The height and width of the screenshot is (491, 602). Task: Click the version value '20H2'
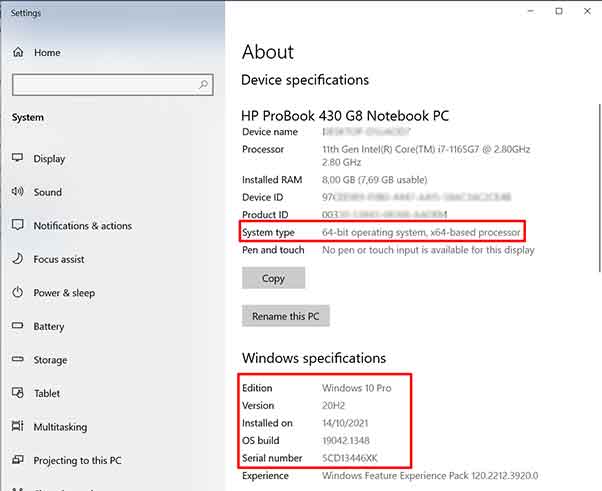click(x=334, y=406)
